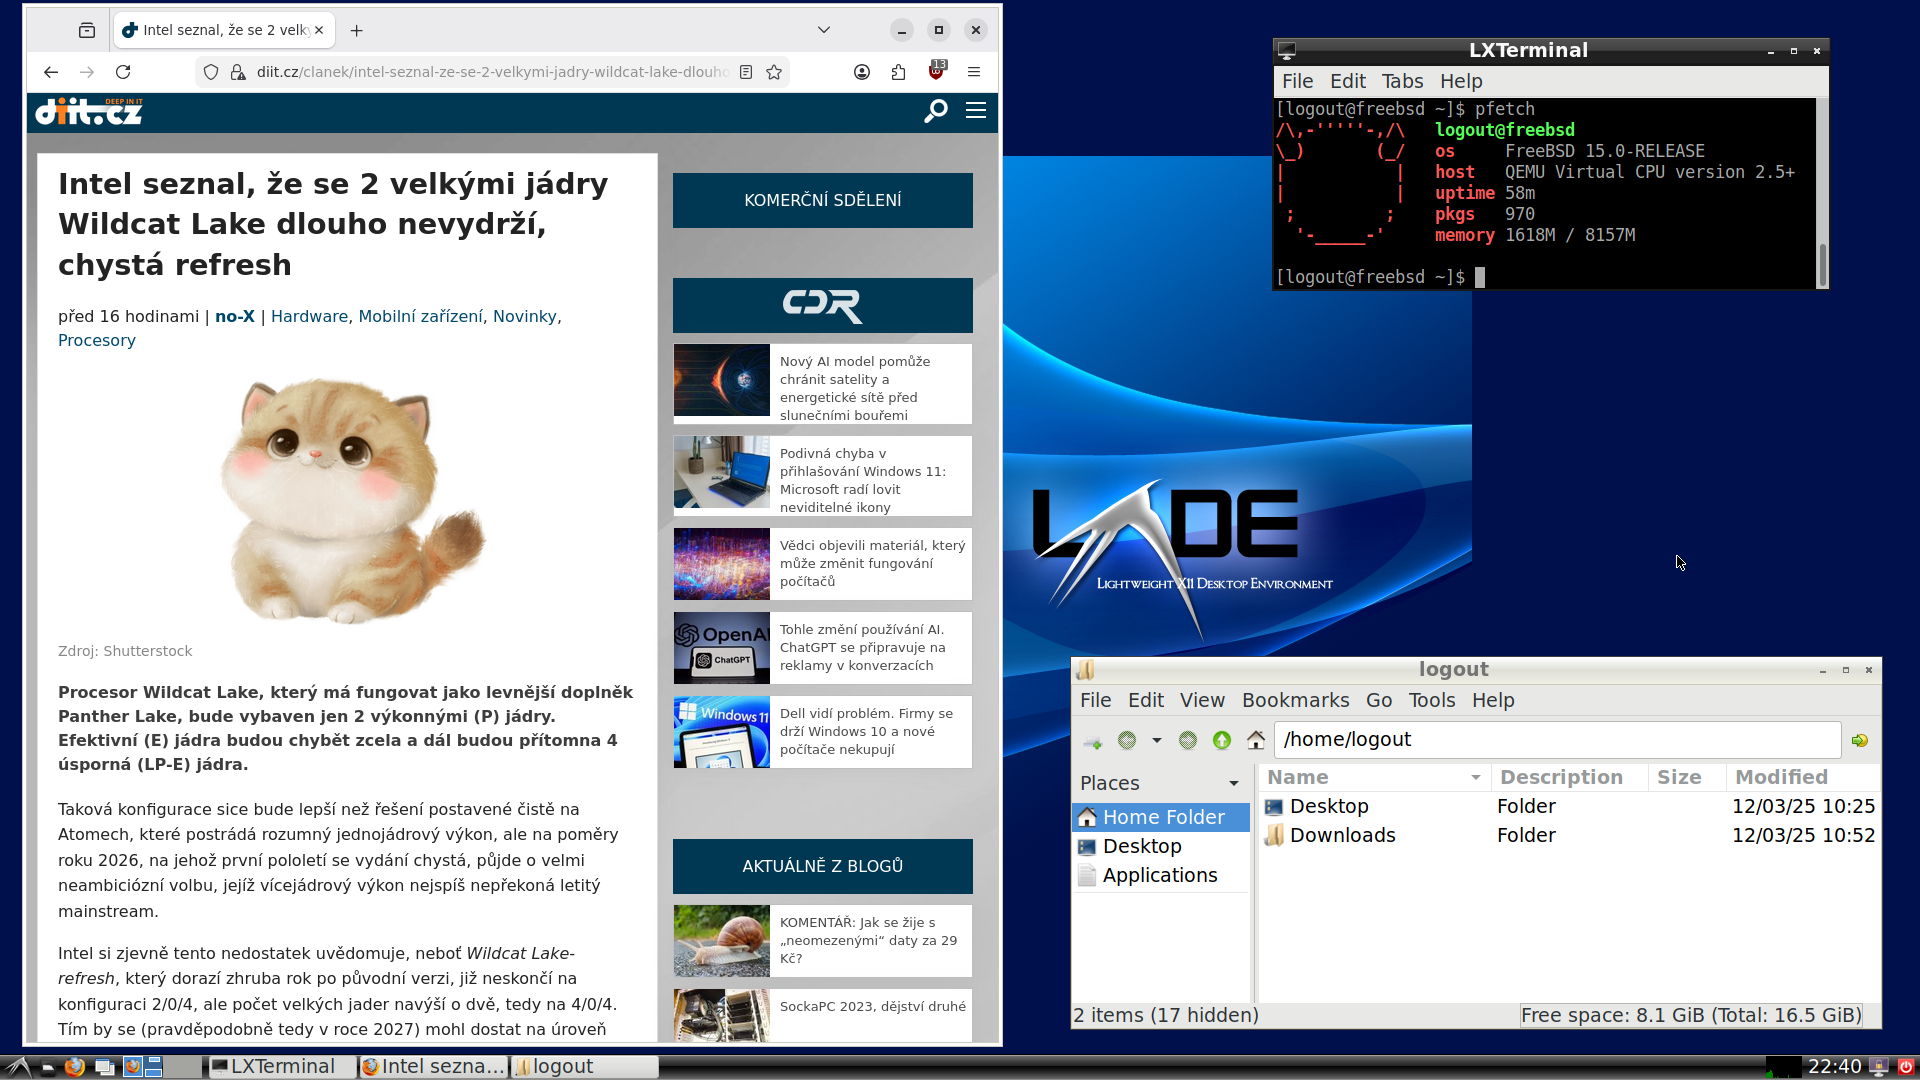Expand the back history dropdown arrow
The height and width of the screenshot is (1080, 1920).
pos(1157,740)
